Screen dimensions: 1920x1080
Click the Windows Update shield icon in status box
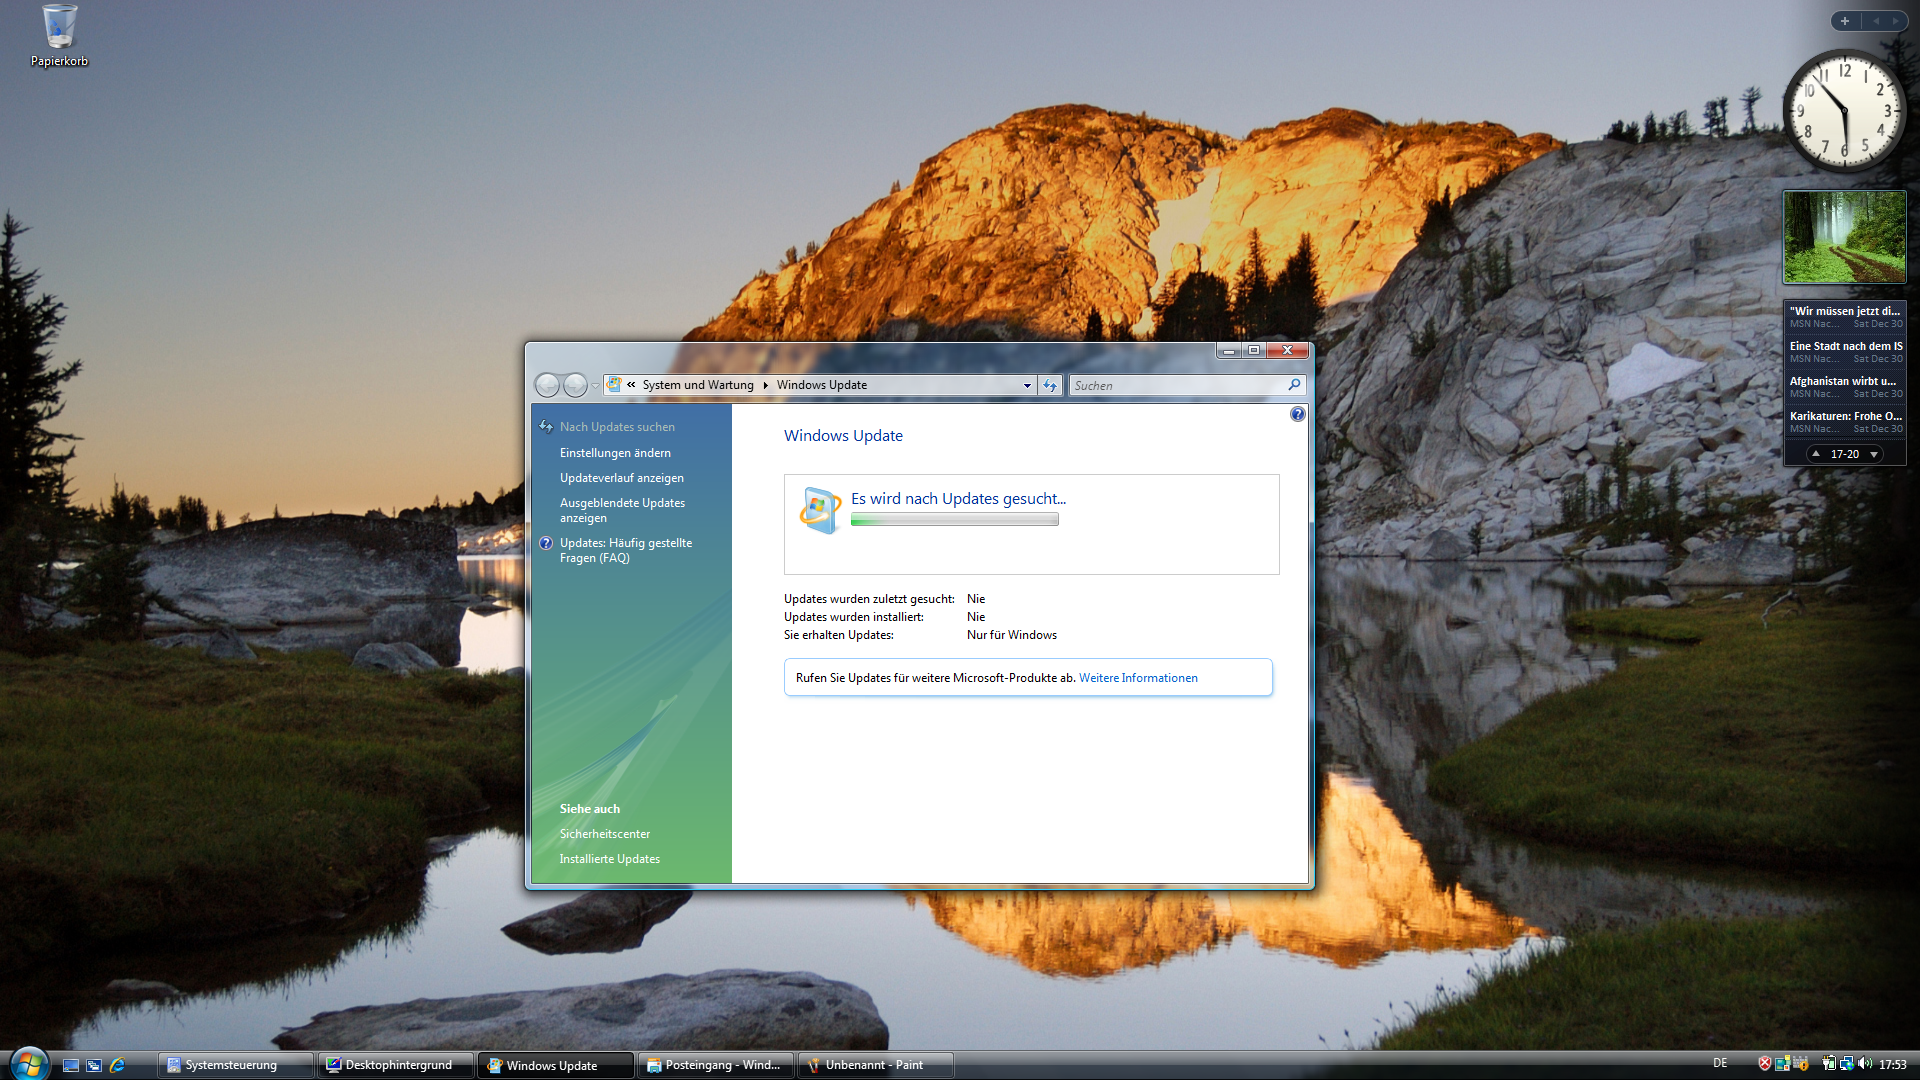(819, 510)
